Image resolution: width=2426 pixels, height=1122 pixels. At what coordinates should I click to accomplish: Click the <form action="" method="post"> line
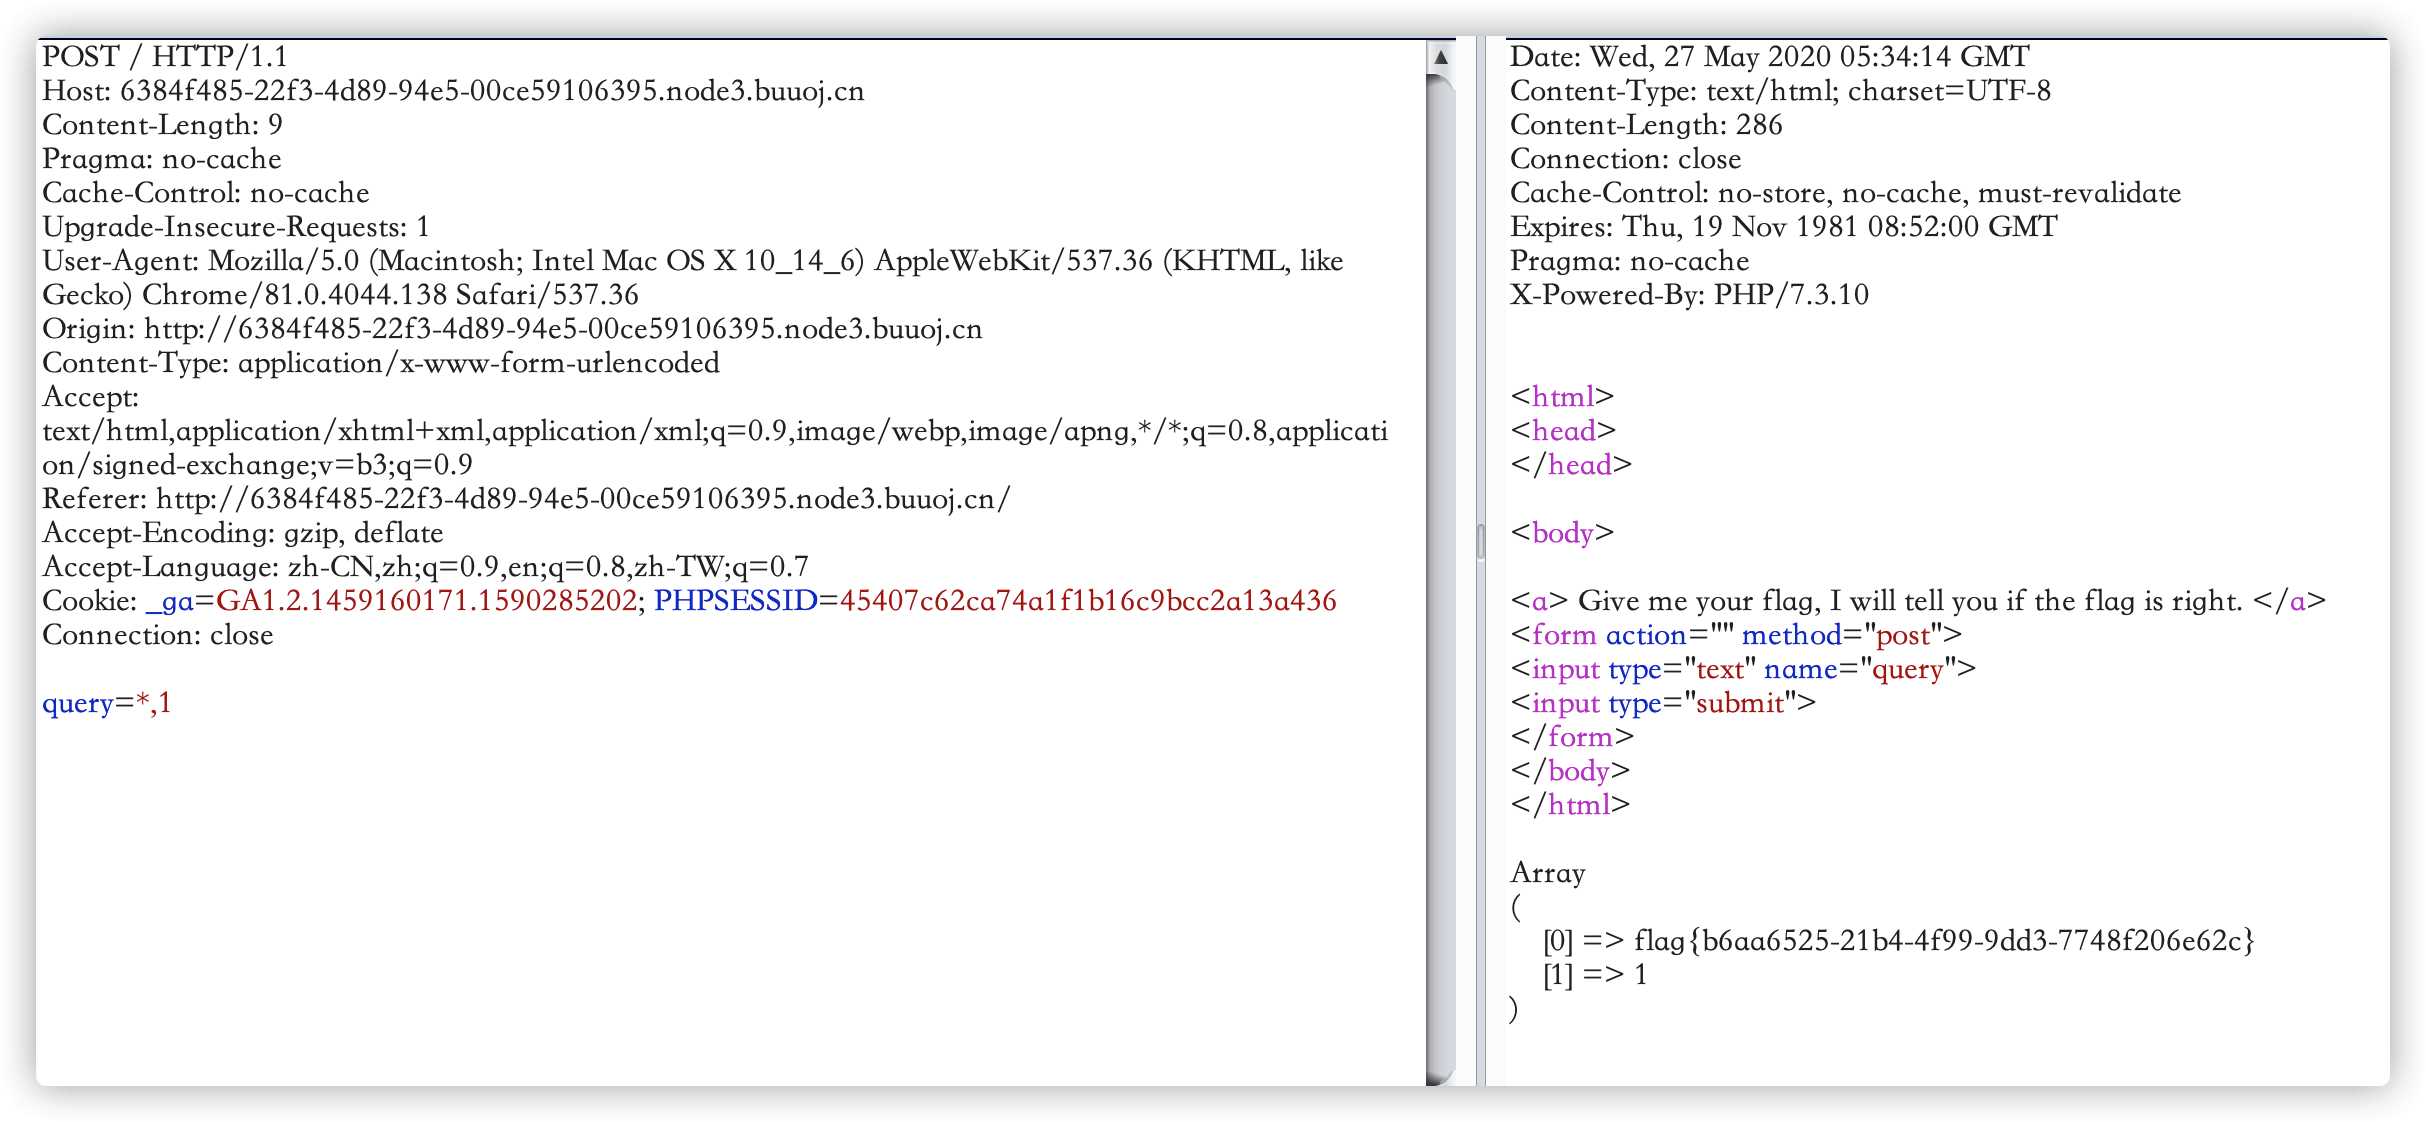pyautogui.click(x=1736, y=635)
